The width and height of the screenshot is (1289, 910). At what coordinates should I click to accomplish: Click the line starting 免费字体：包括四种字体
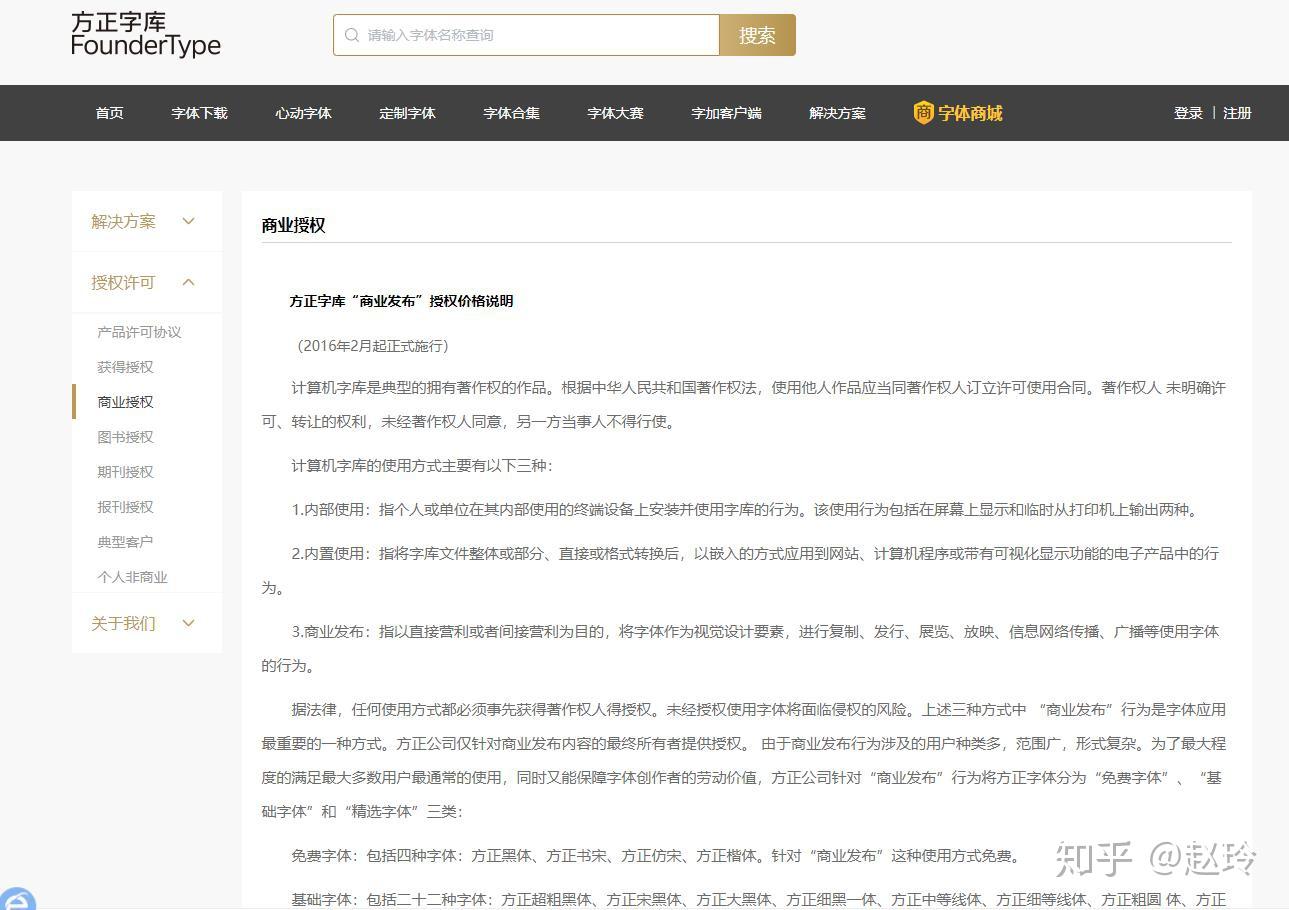point(657,856)
